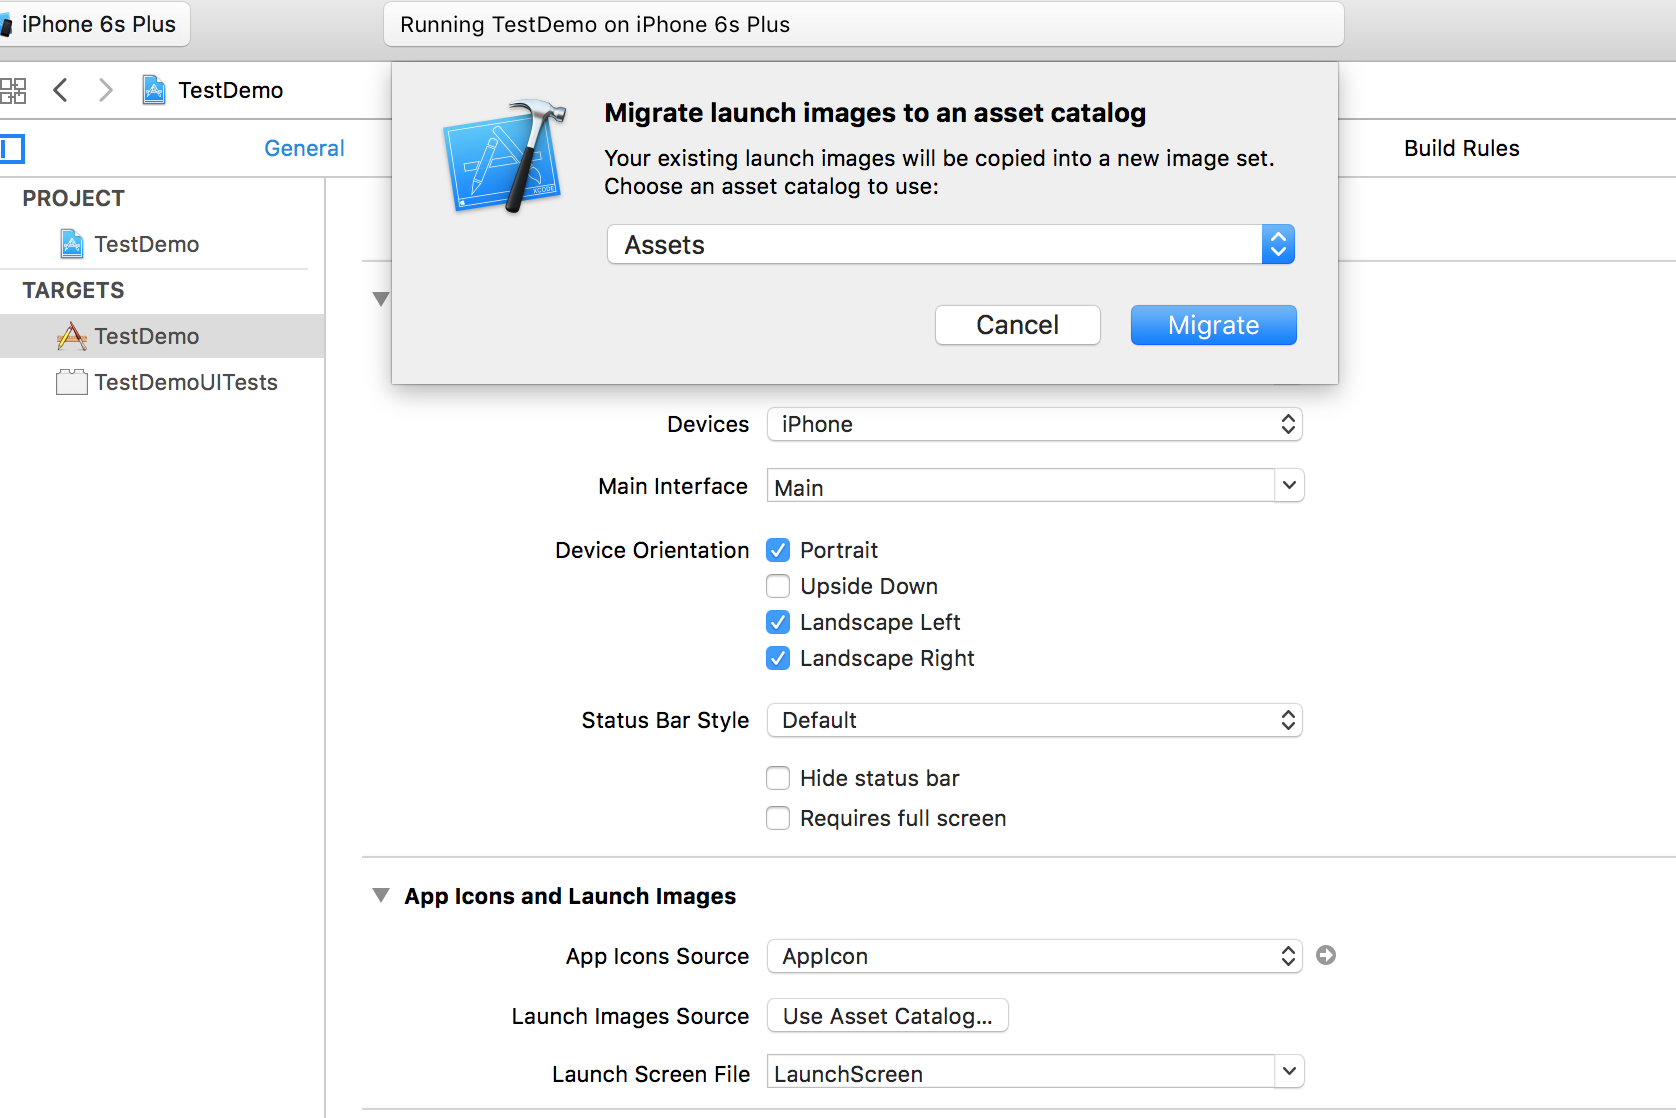Click the Launch Screen File text field
This screenshot has height=1118, width=1676.
pyautogui.click(x=1021, y=1072)
